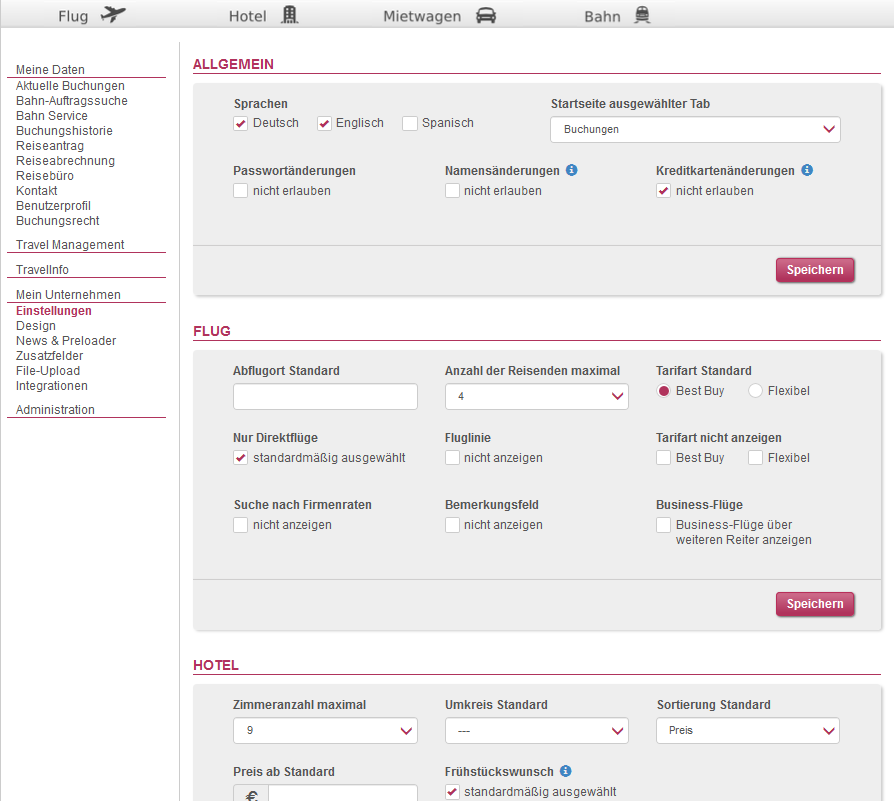Select Best Buy radio for Tarifart Standard
894x801 pixels.
click(663, 391)
